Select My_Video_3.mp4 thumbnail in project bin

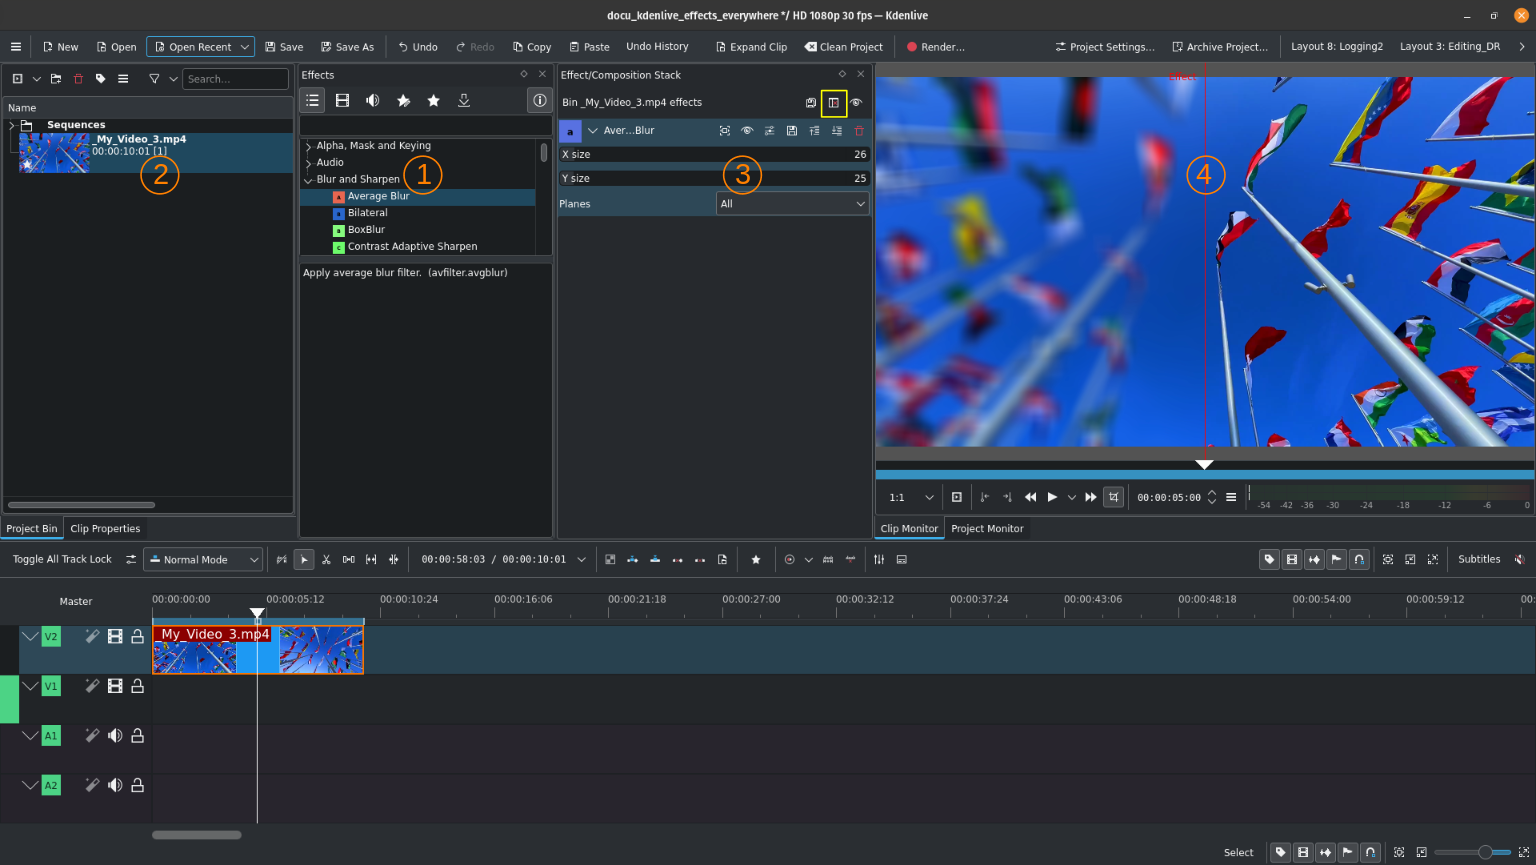point(54,153)
